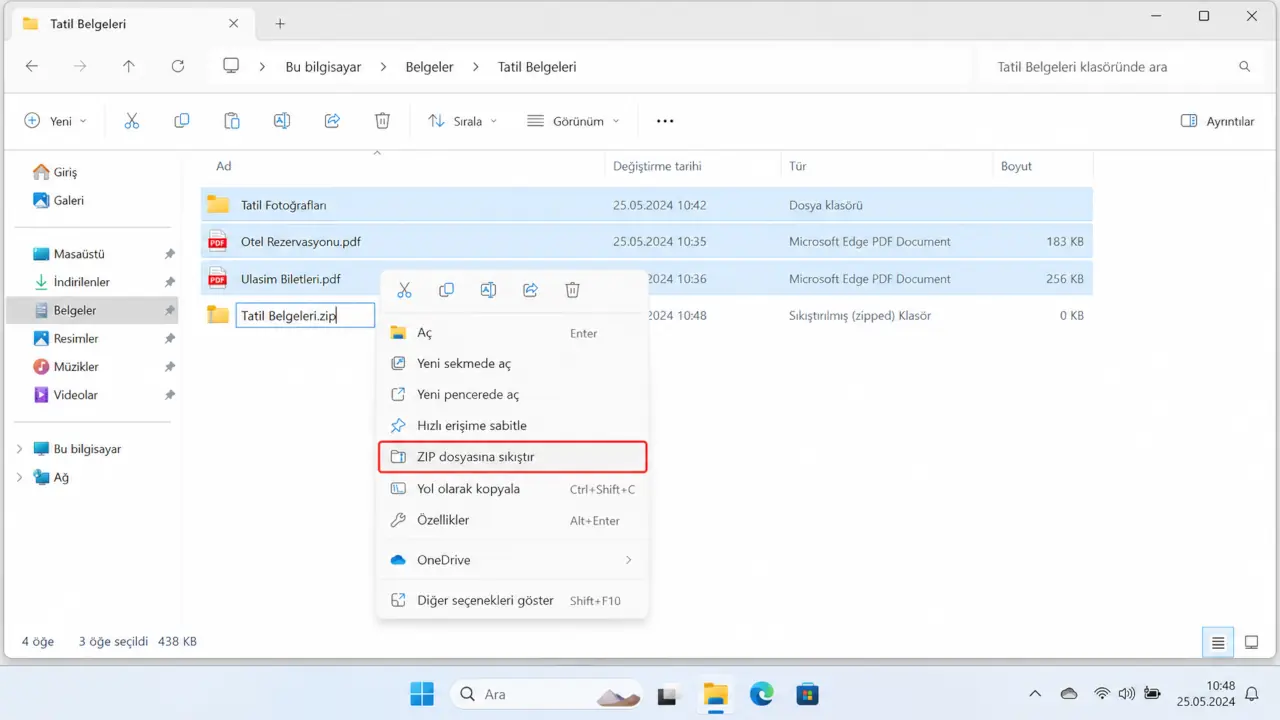Sort by the Boyut column header
1280x720 pixels.
click(1016, 166)
